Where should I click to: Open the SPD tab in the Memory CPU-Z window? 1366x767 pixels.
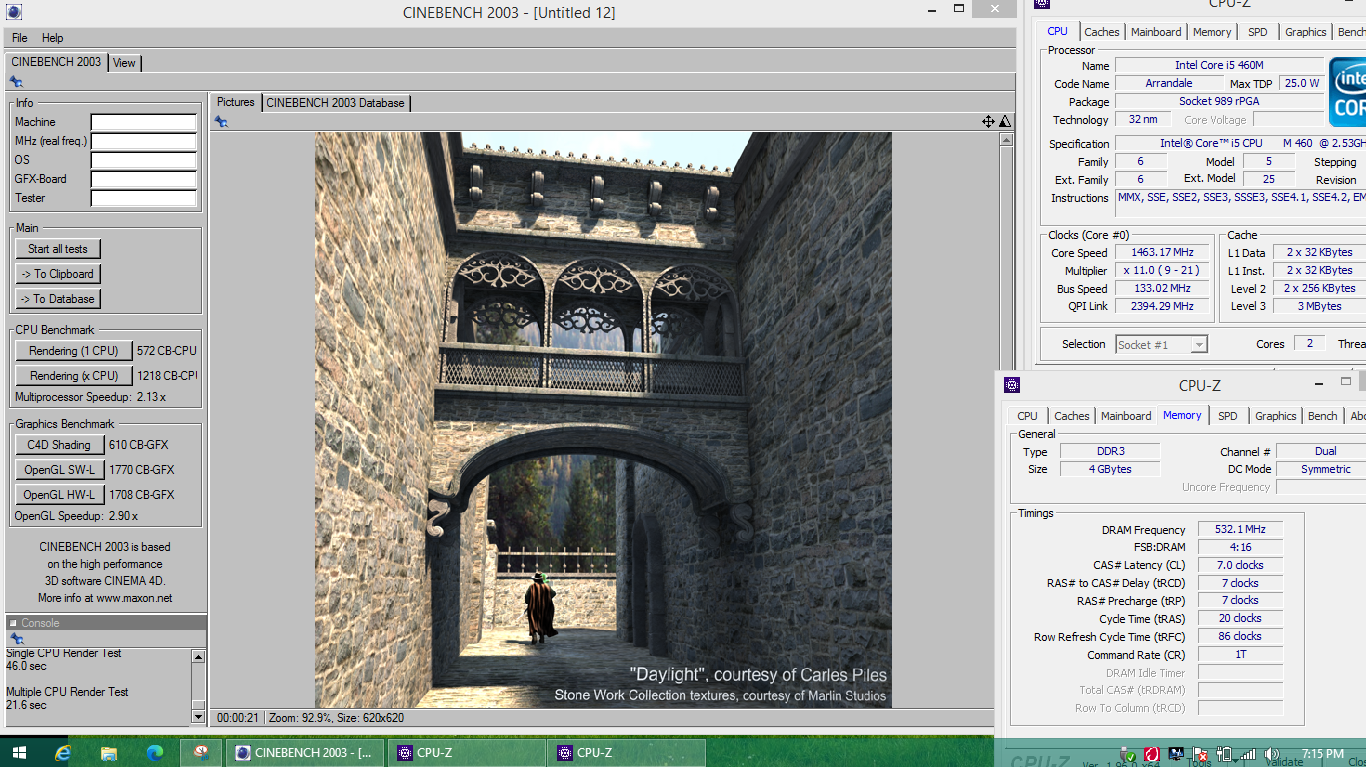coord(1227,416)
